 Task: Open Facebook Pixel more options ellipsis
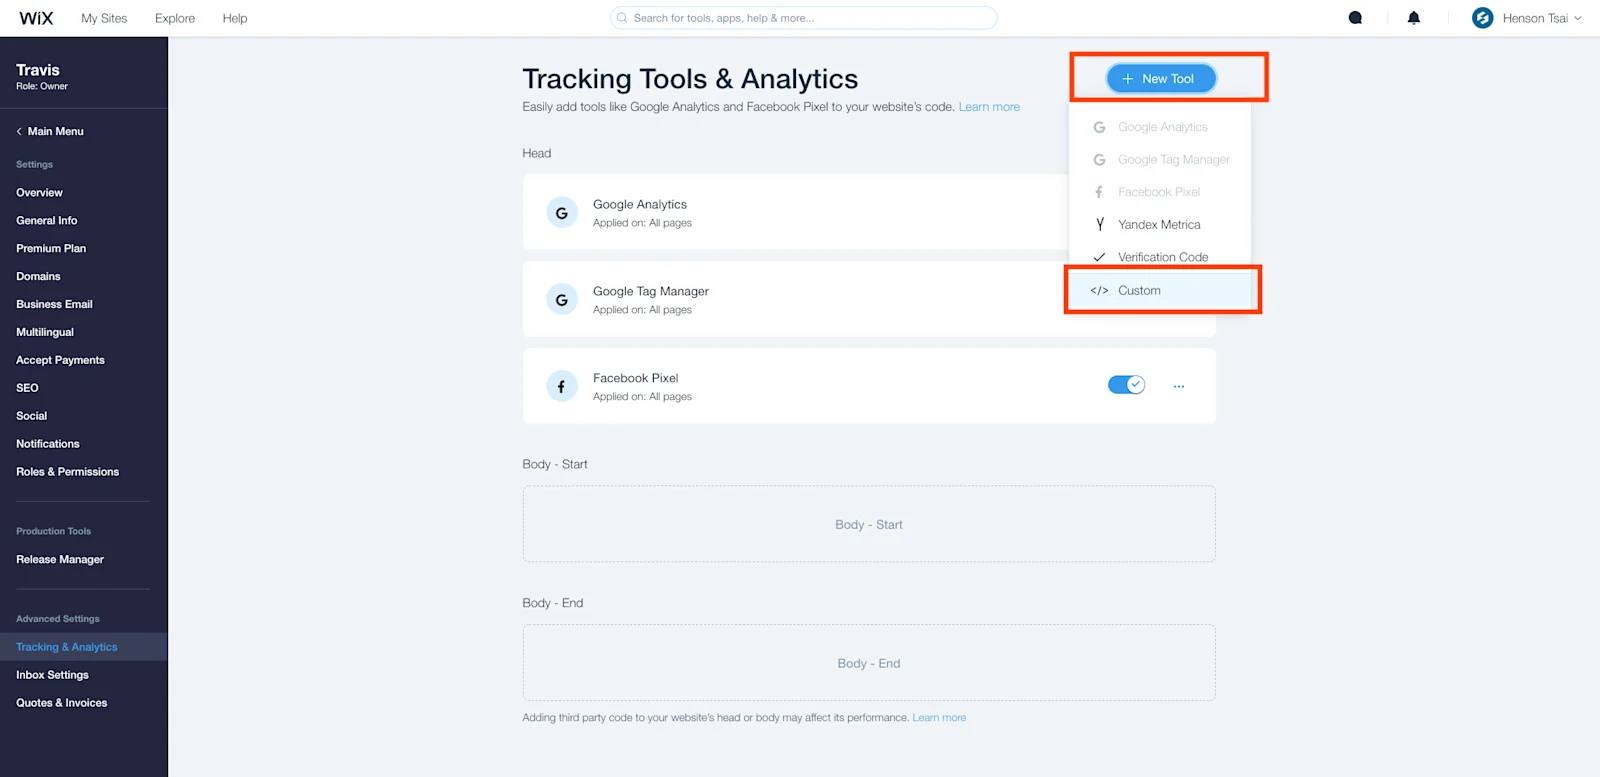pos(1179,386)
